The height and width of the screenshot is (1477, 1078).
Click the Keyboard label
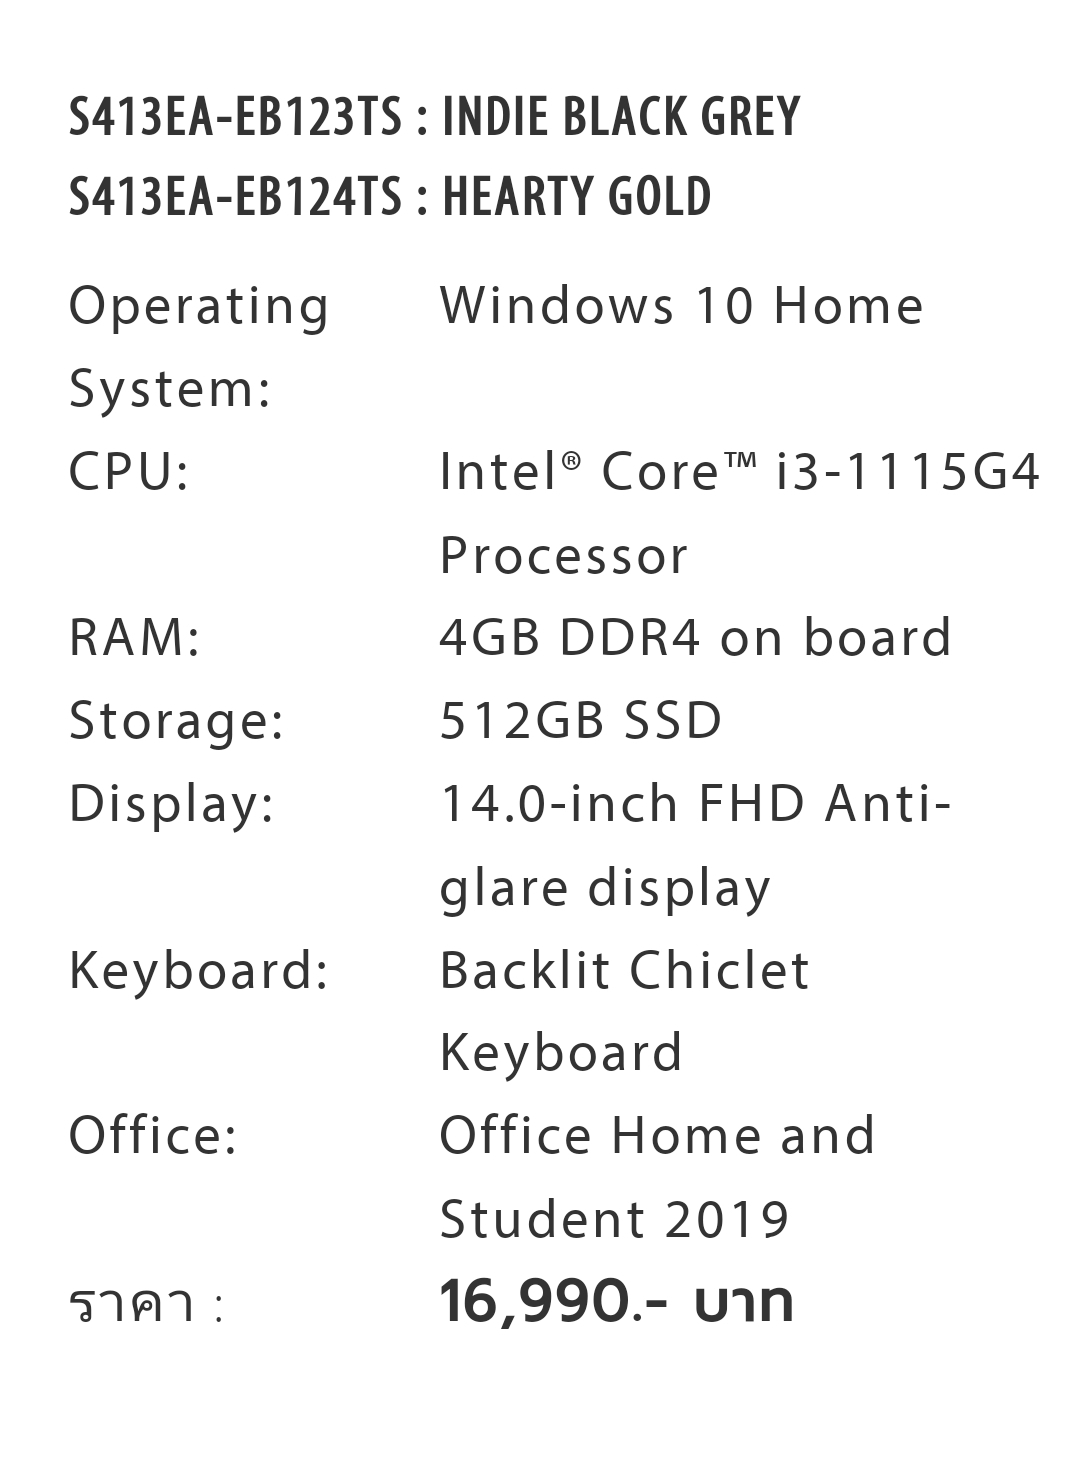(199, 971)
